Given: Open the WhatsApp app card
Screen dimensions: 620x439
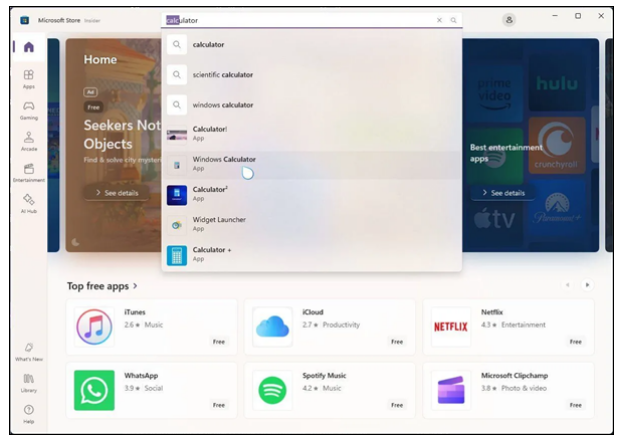Looking at the screenshot, I should click(x=152, y=390).
